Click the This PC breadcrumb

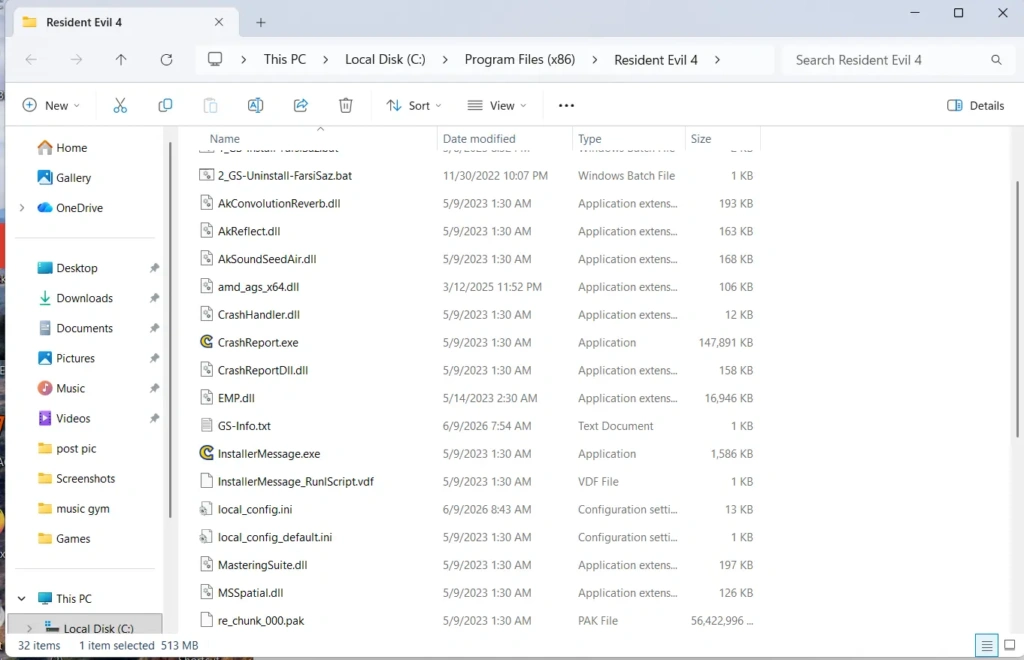point(285,59)
